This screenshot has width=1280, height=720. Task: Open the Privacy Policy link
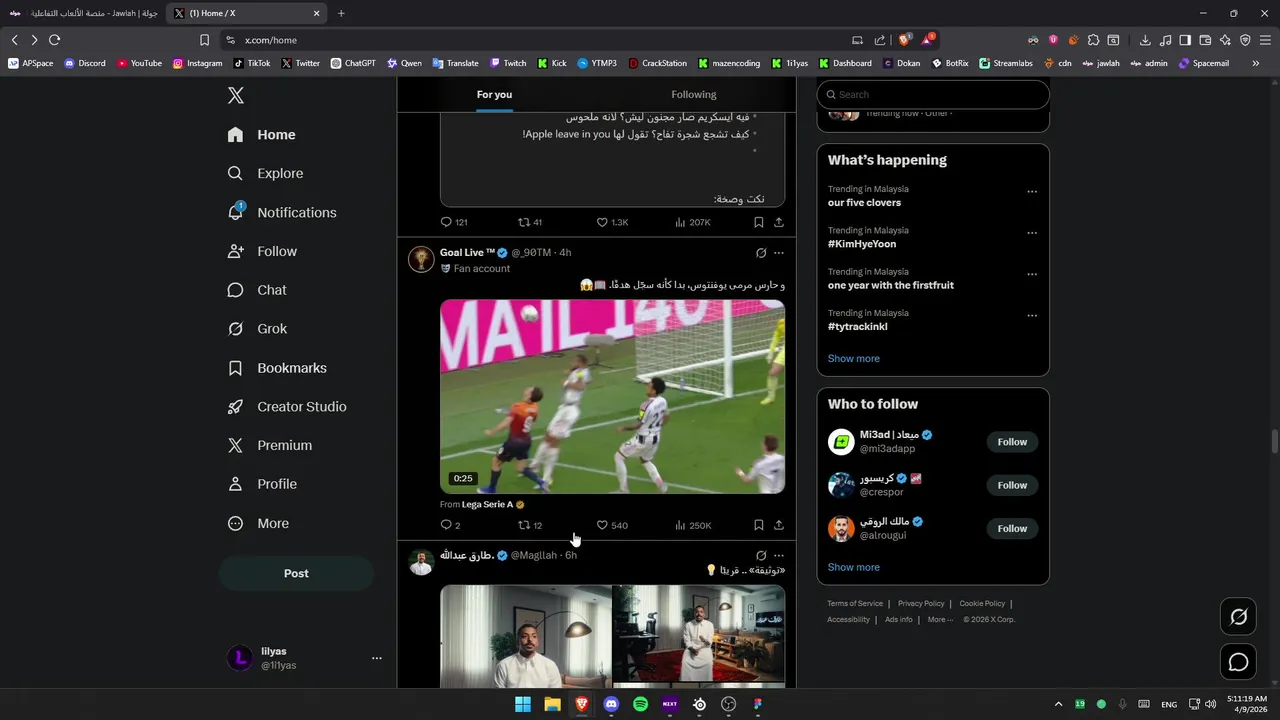[x=921, y=604]
